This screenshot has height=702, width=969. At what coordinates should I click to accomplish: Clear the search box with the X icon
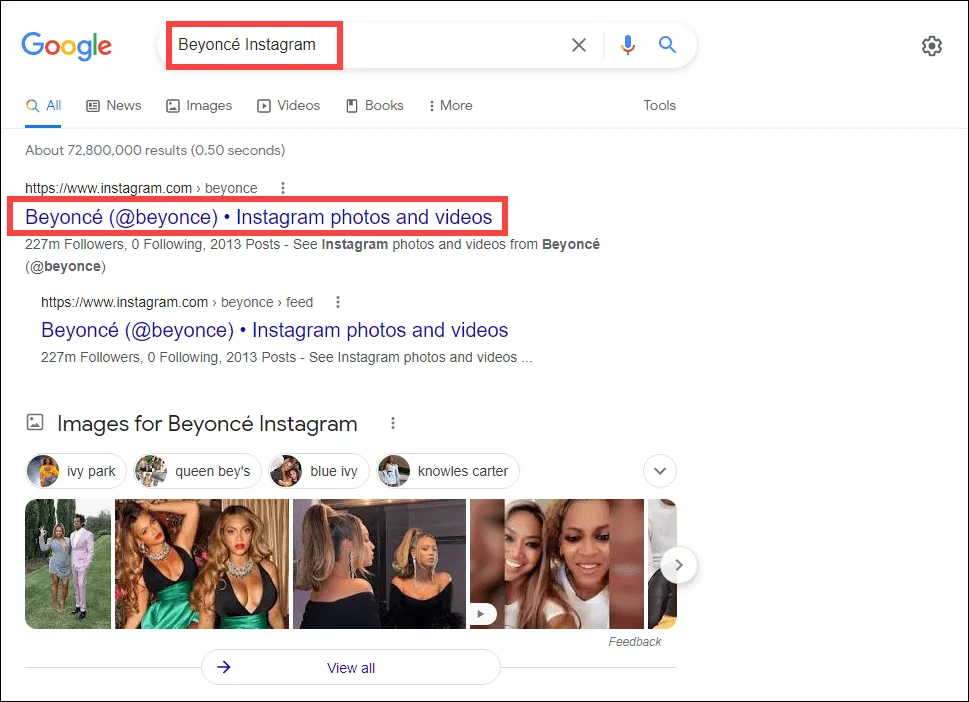click(x=579, y=45)
